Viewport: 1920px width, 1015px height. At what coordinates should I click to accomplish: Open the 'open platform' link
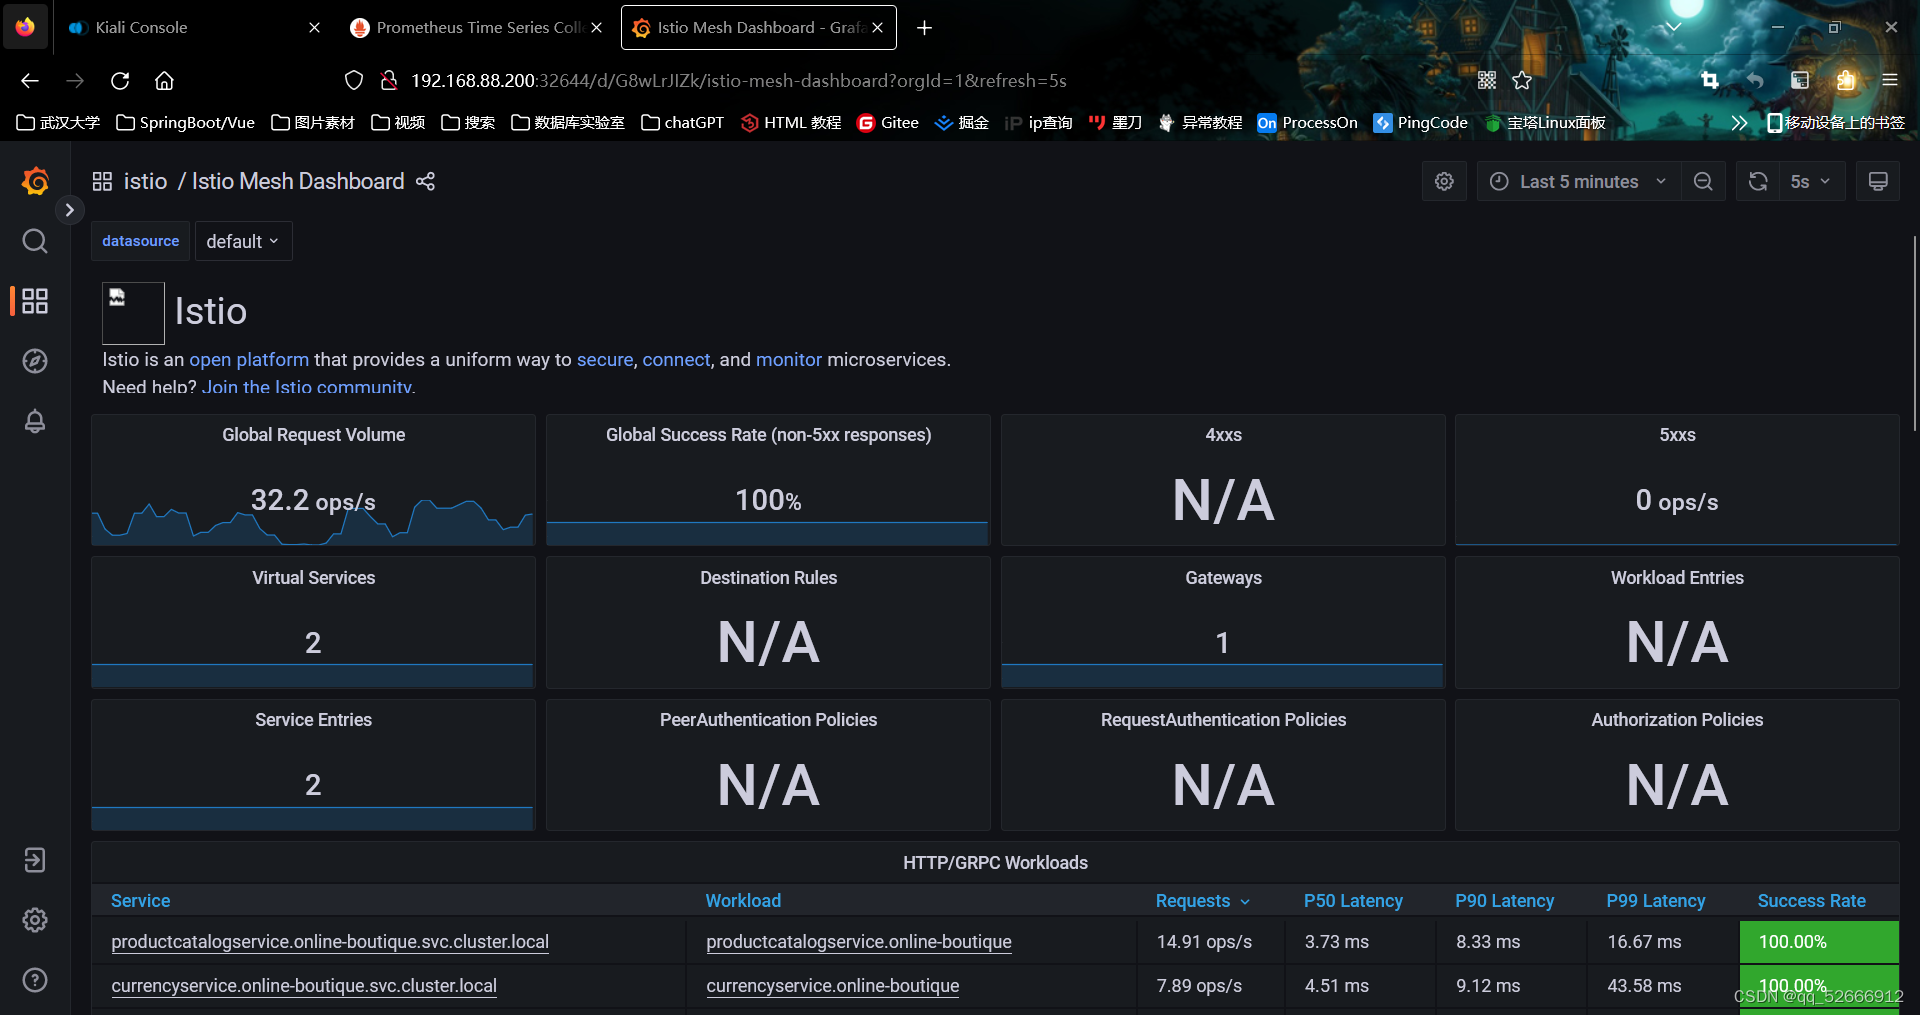coord(249,360)
